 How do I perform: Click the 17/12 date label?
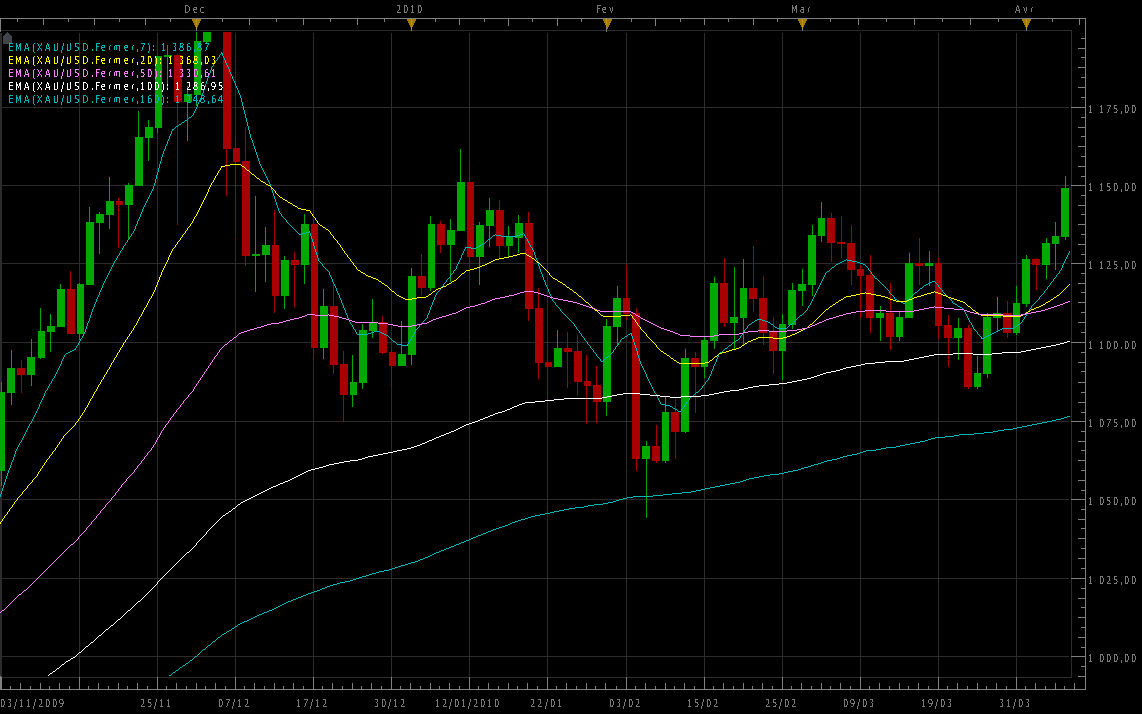tap(312, 703)
